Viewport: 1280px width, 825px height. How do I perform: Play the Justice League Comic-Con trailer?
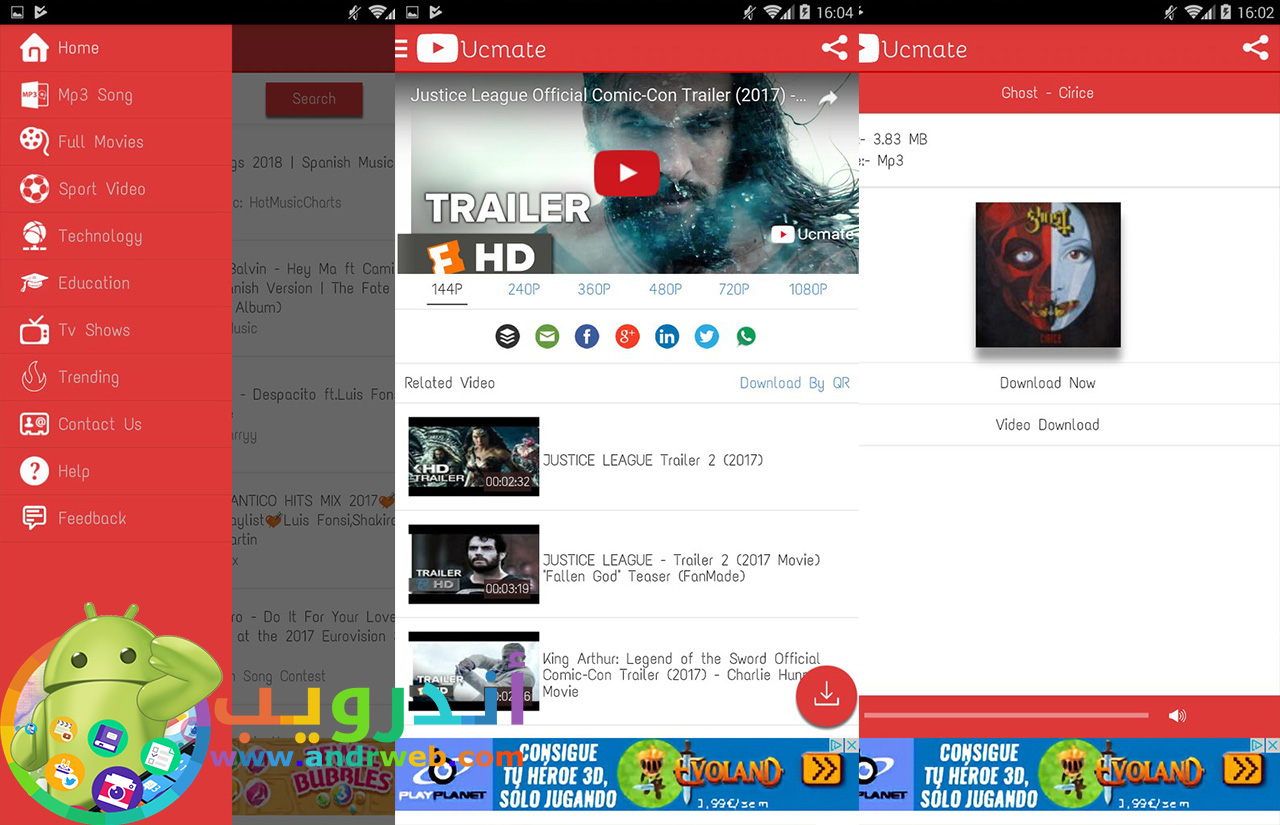click(x=627, y=173)
